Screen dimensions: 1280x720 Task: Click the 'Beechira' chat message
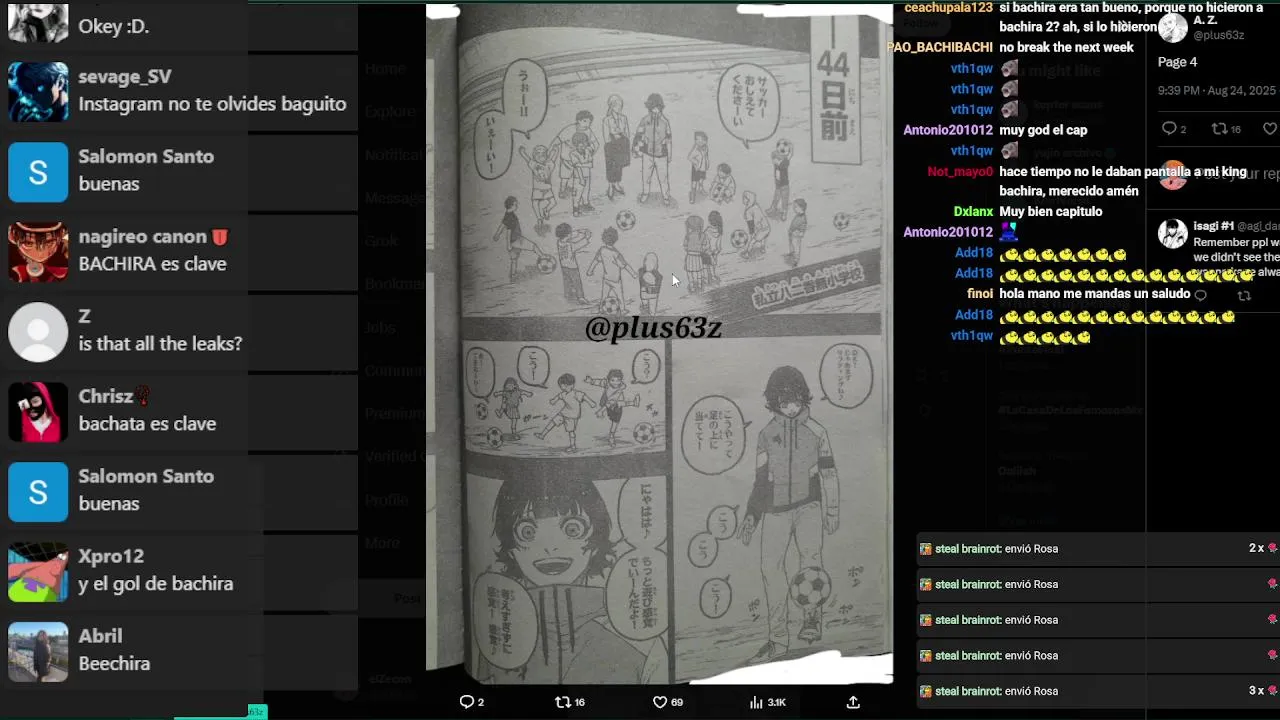114,664
